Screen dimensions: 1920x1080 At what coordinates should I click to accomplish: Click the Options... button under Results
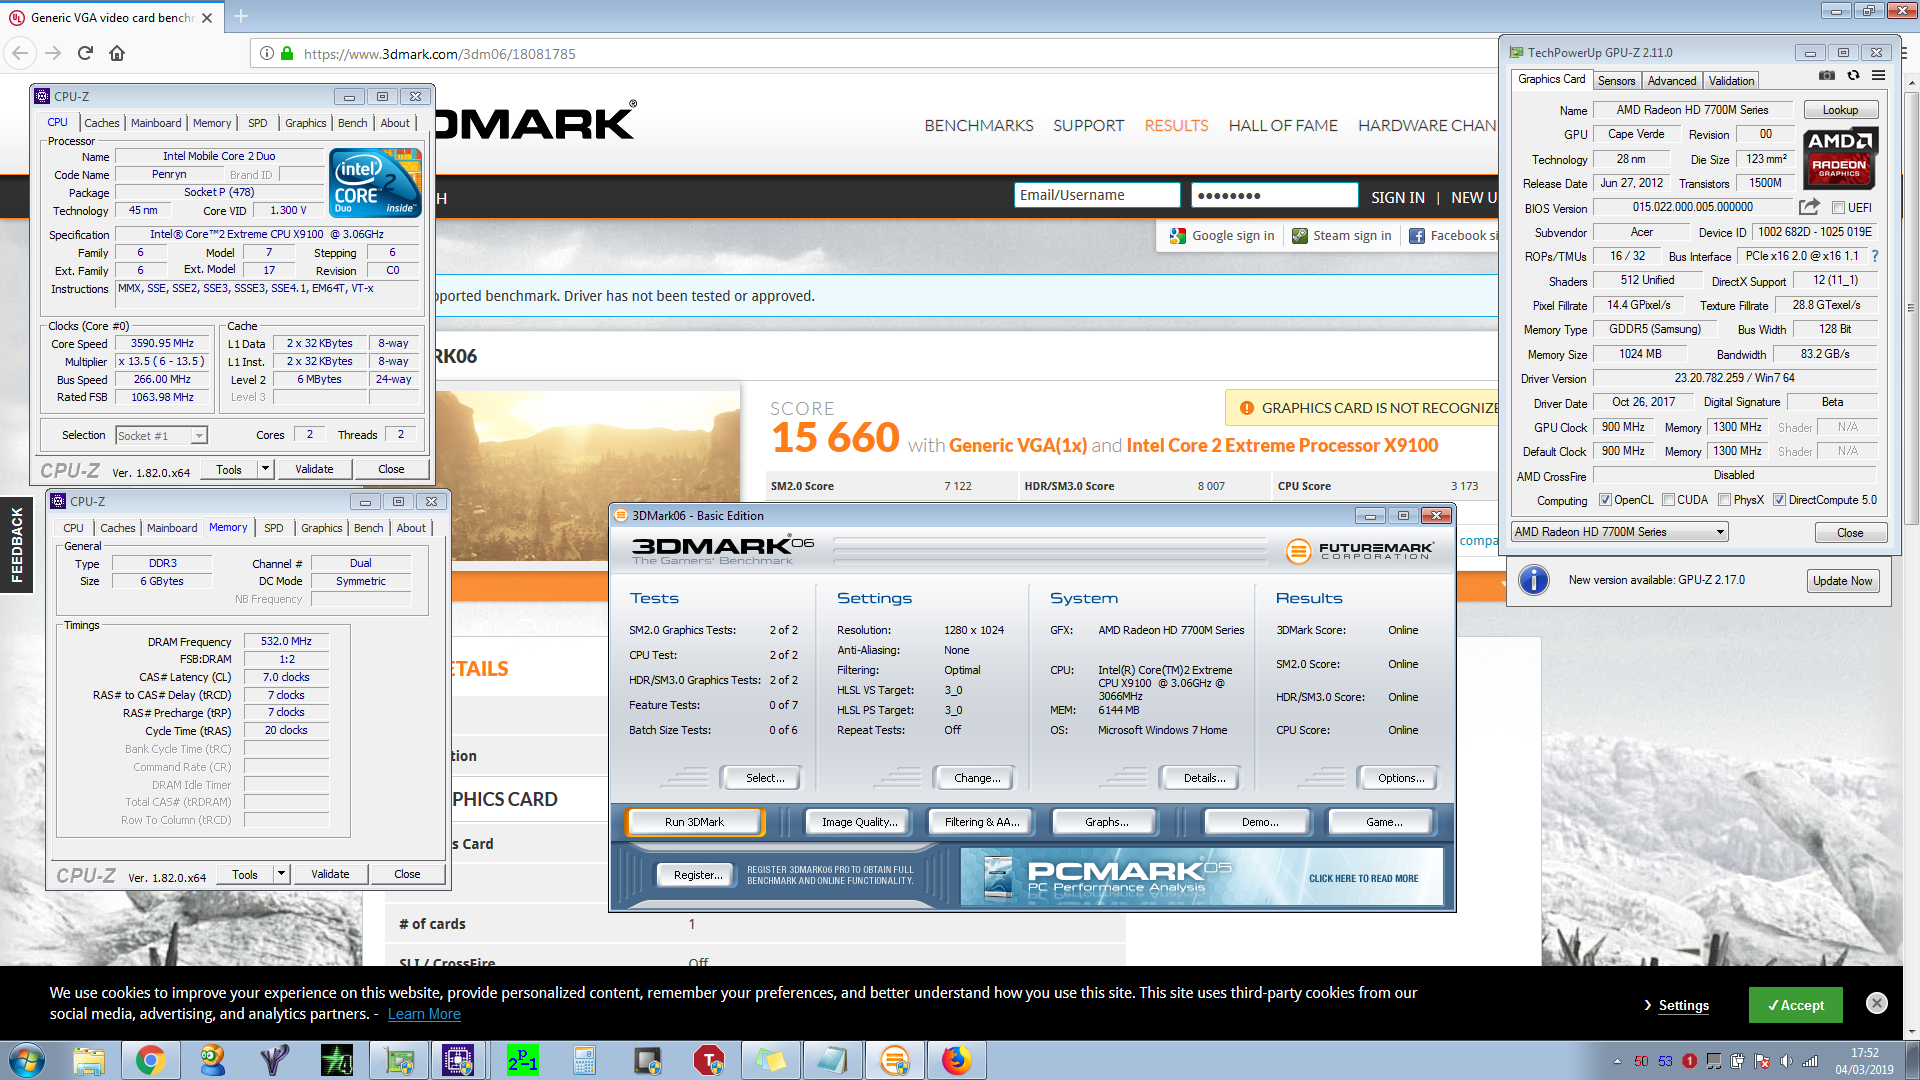coord(1401,778)
